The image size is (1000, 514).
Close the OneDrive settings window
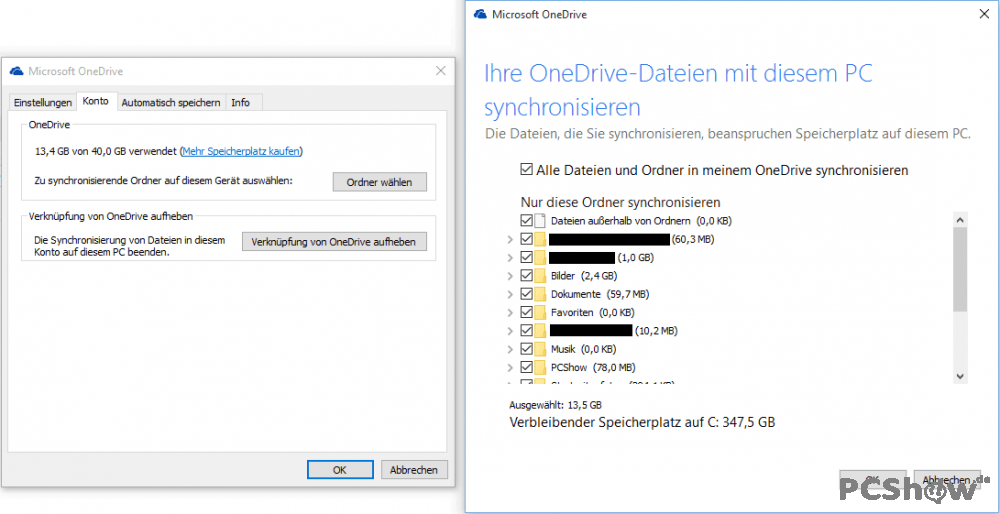[441, 71]
